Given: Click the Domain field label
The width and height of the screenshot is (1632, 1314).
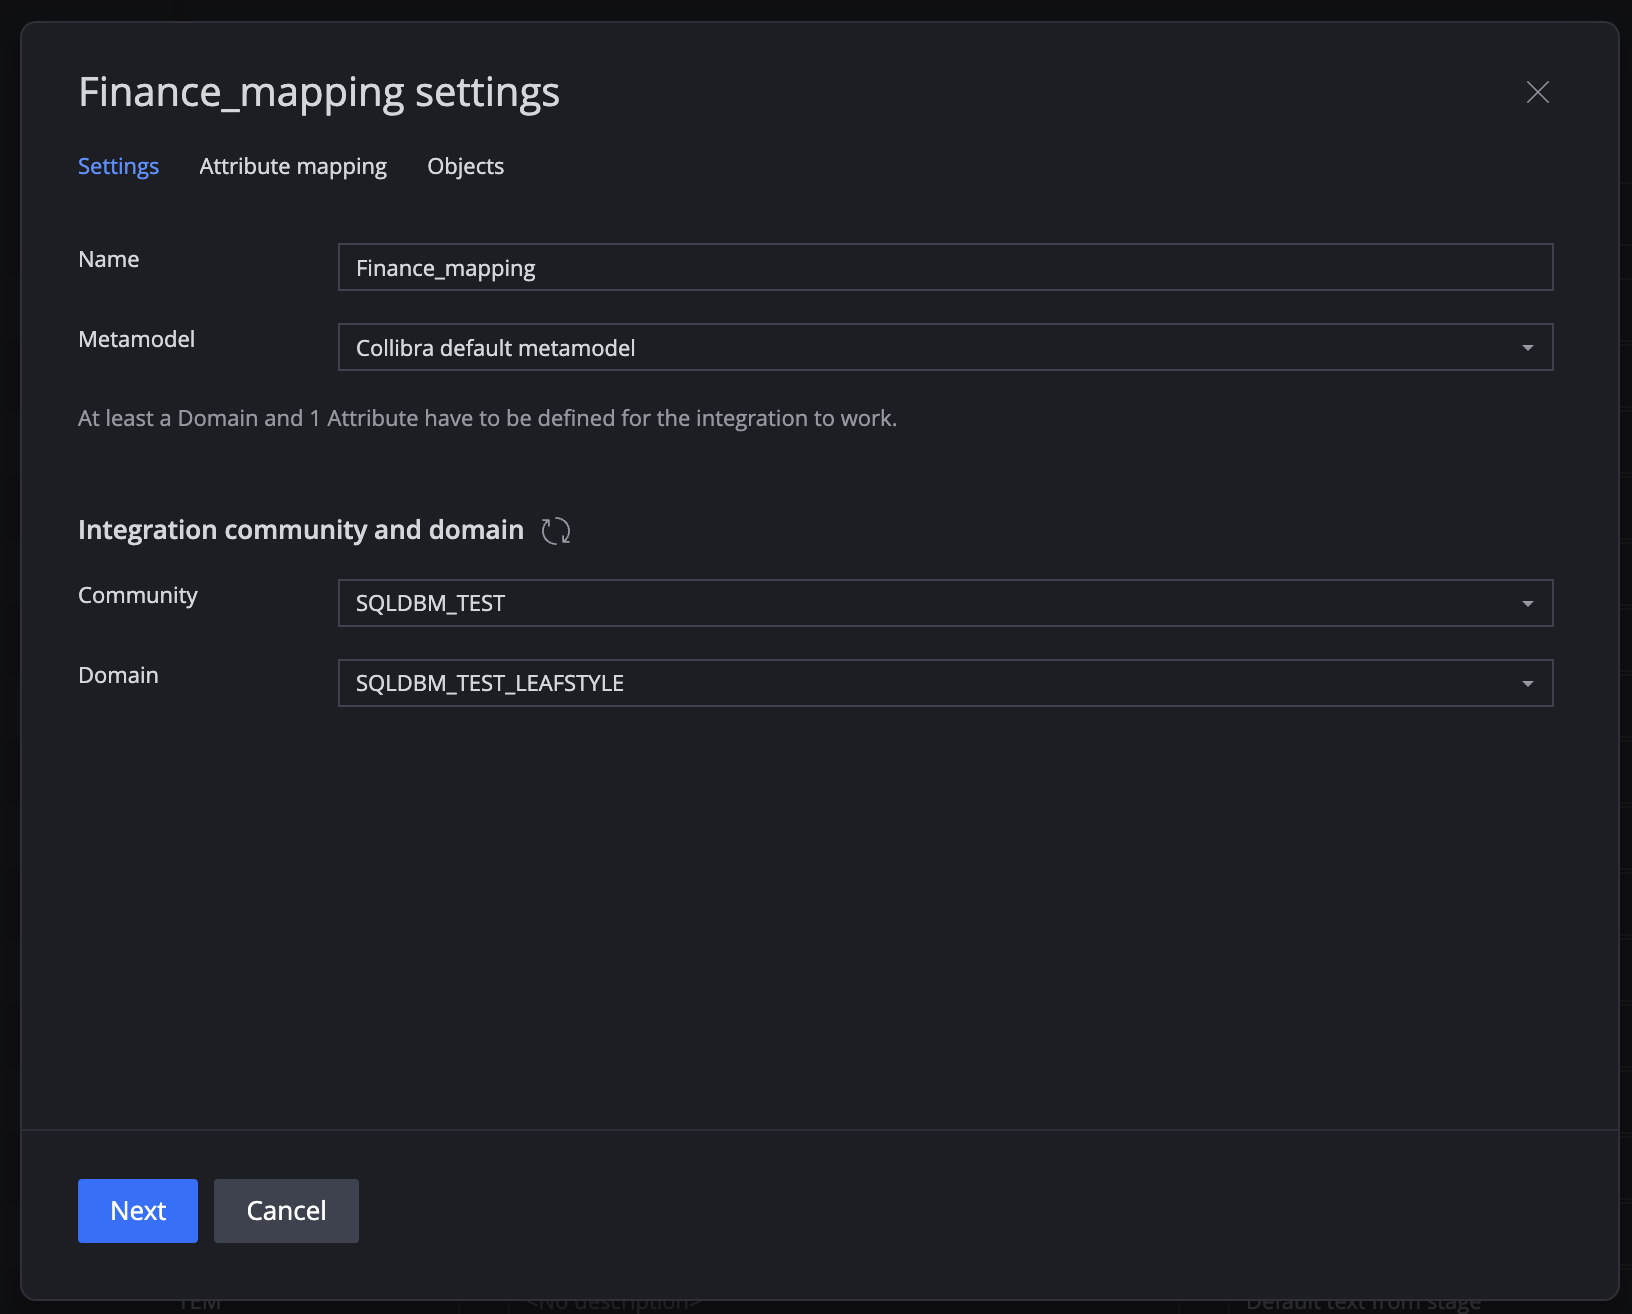Looking at the screenshot, I should click(x=118, y=676).
